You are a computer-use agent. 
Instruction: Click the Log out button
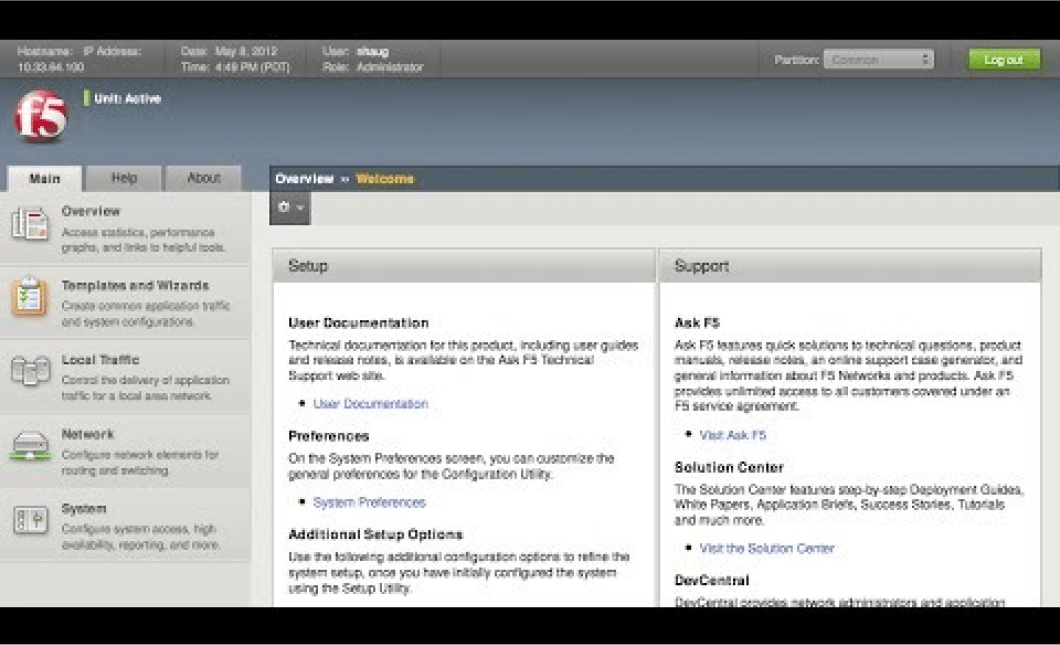click(x=1004, y=59)
